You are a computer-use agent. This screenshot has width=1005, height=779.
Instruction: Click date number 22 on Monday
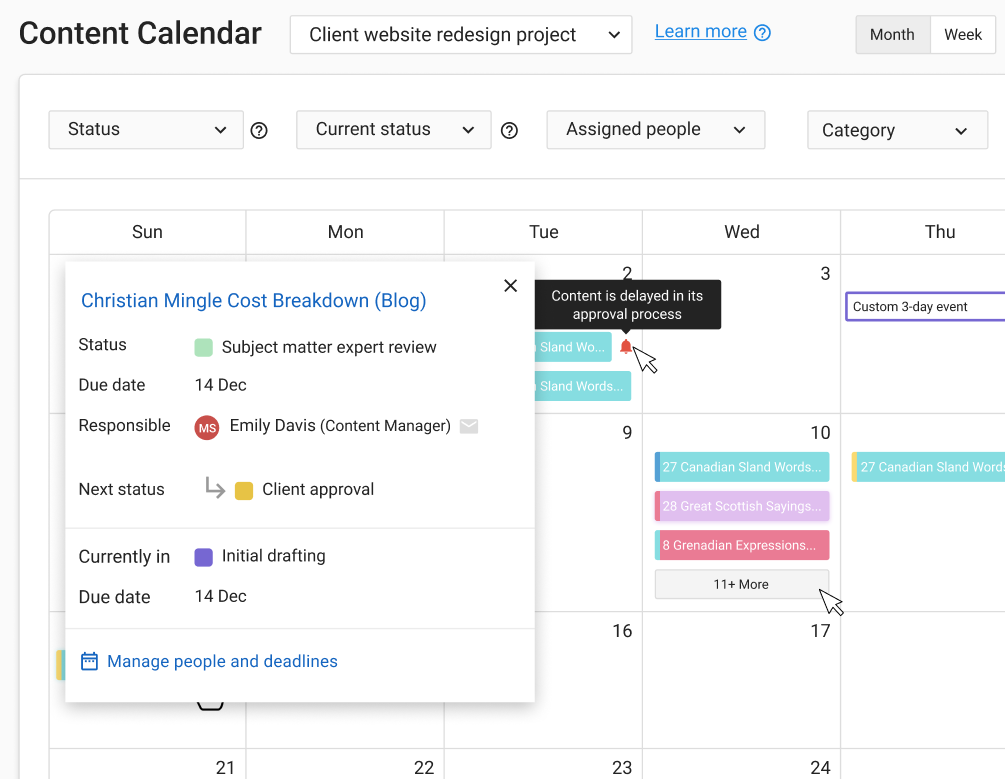tap(424, 767)
